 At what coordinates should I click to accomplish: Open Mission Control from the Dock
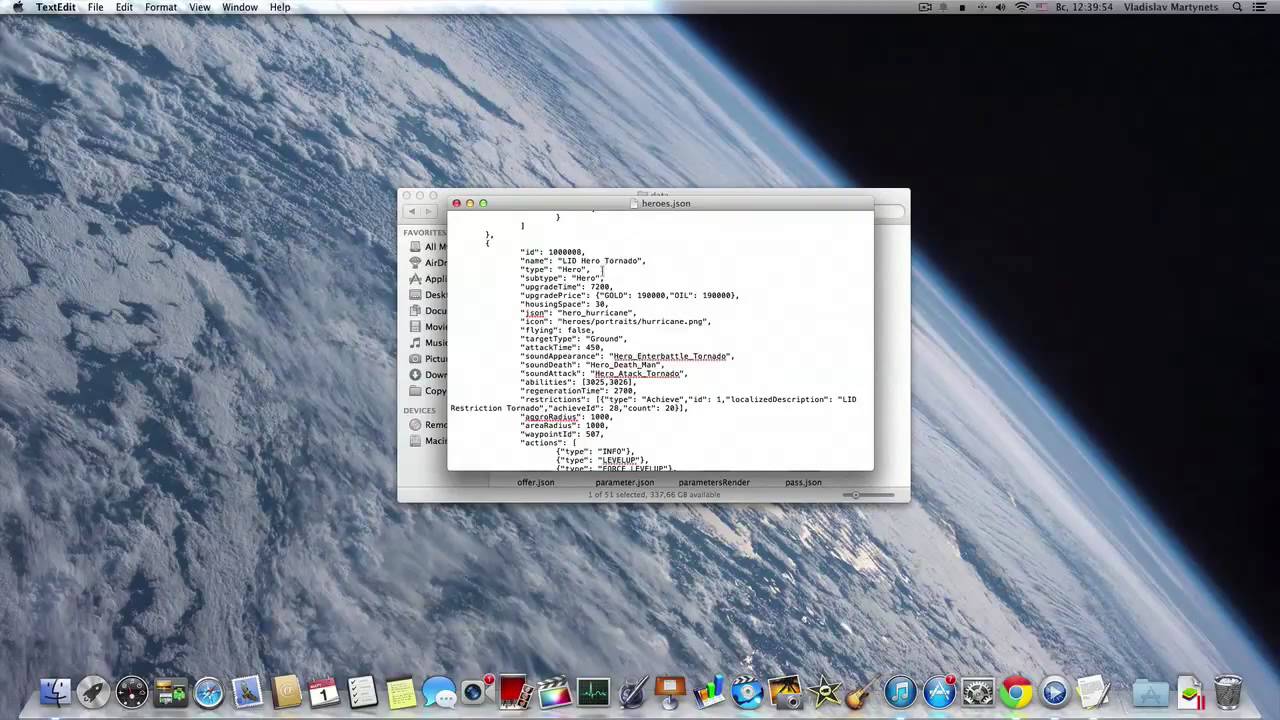(x=170, y=691)
